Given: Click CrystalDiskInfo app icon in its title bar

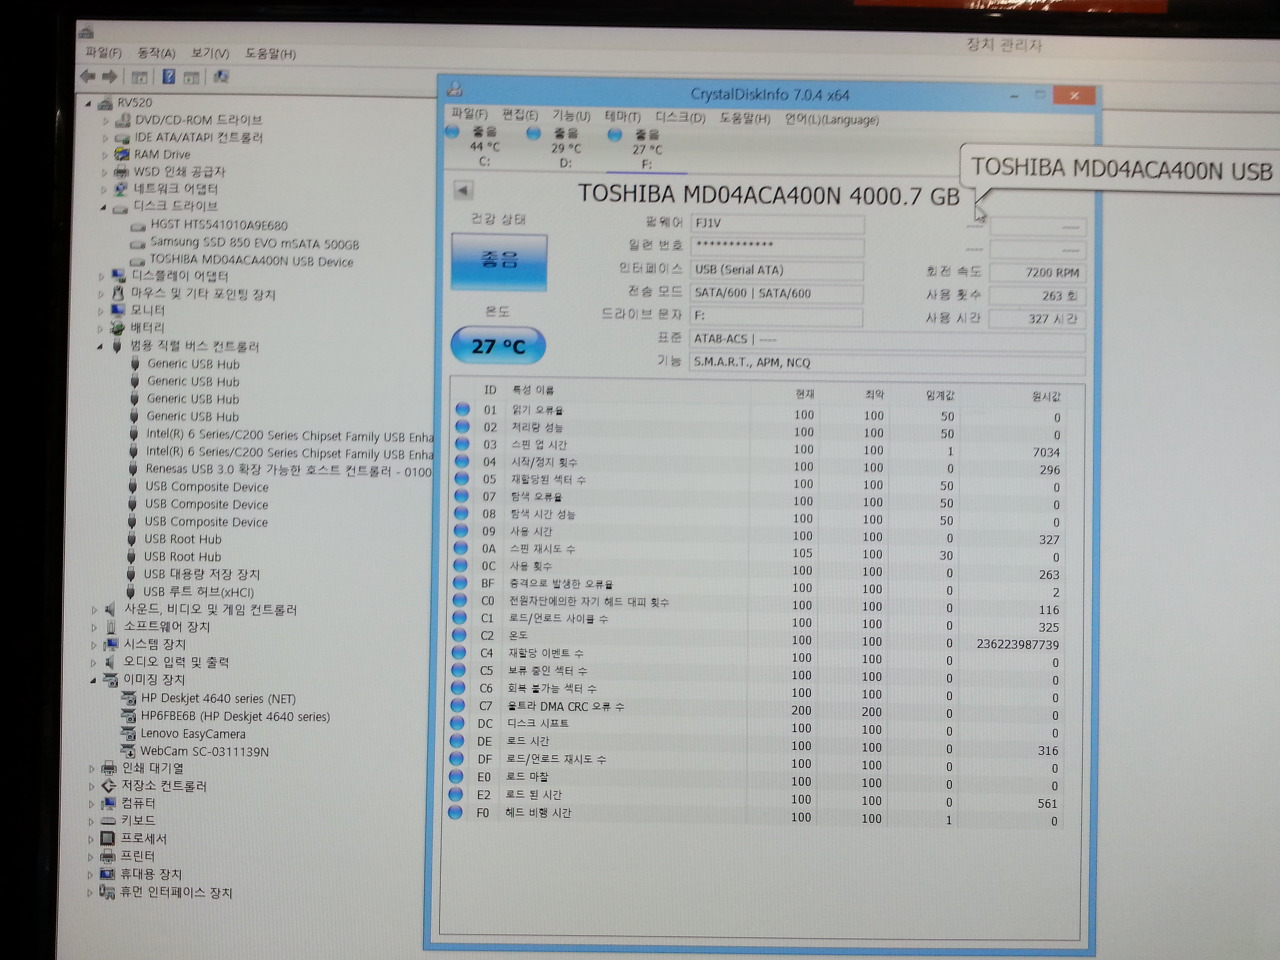Looking at the screenshot, I should (455, 90).
